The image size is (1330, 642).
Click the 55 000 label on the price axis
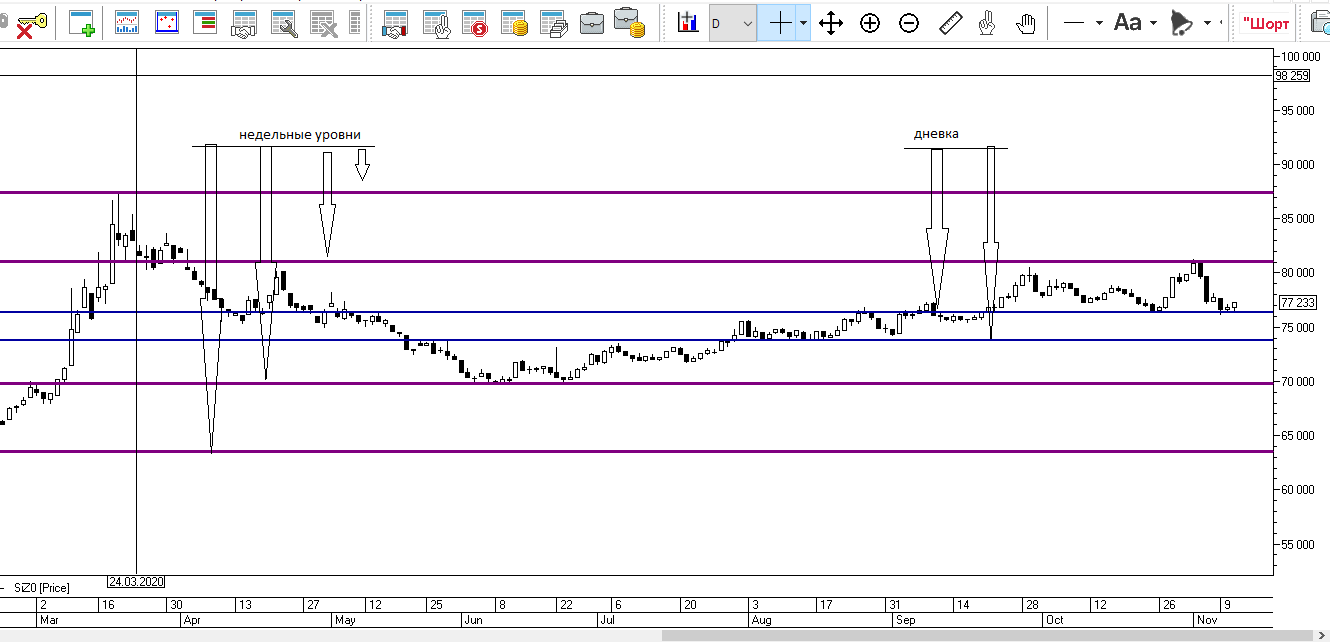(x=1298, y=544)
